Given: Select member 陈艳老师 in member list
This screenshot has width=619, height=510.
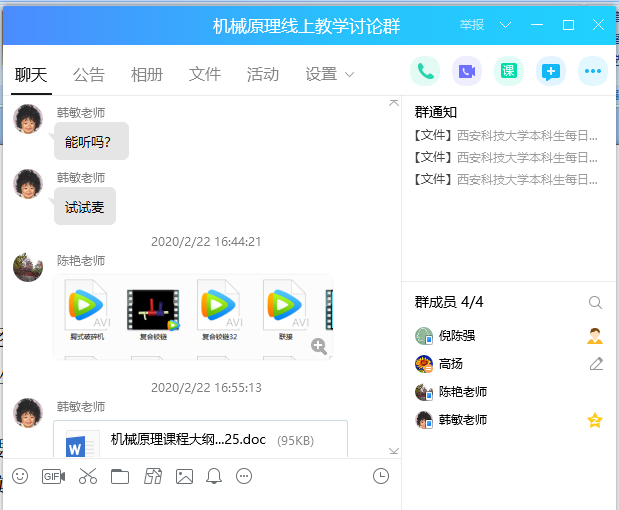Looking at the screenshot, I should [x=463, y=392].
